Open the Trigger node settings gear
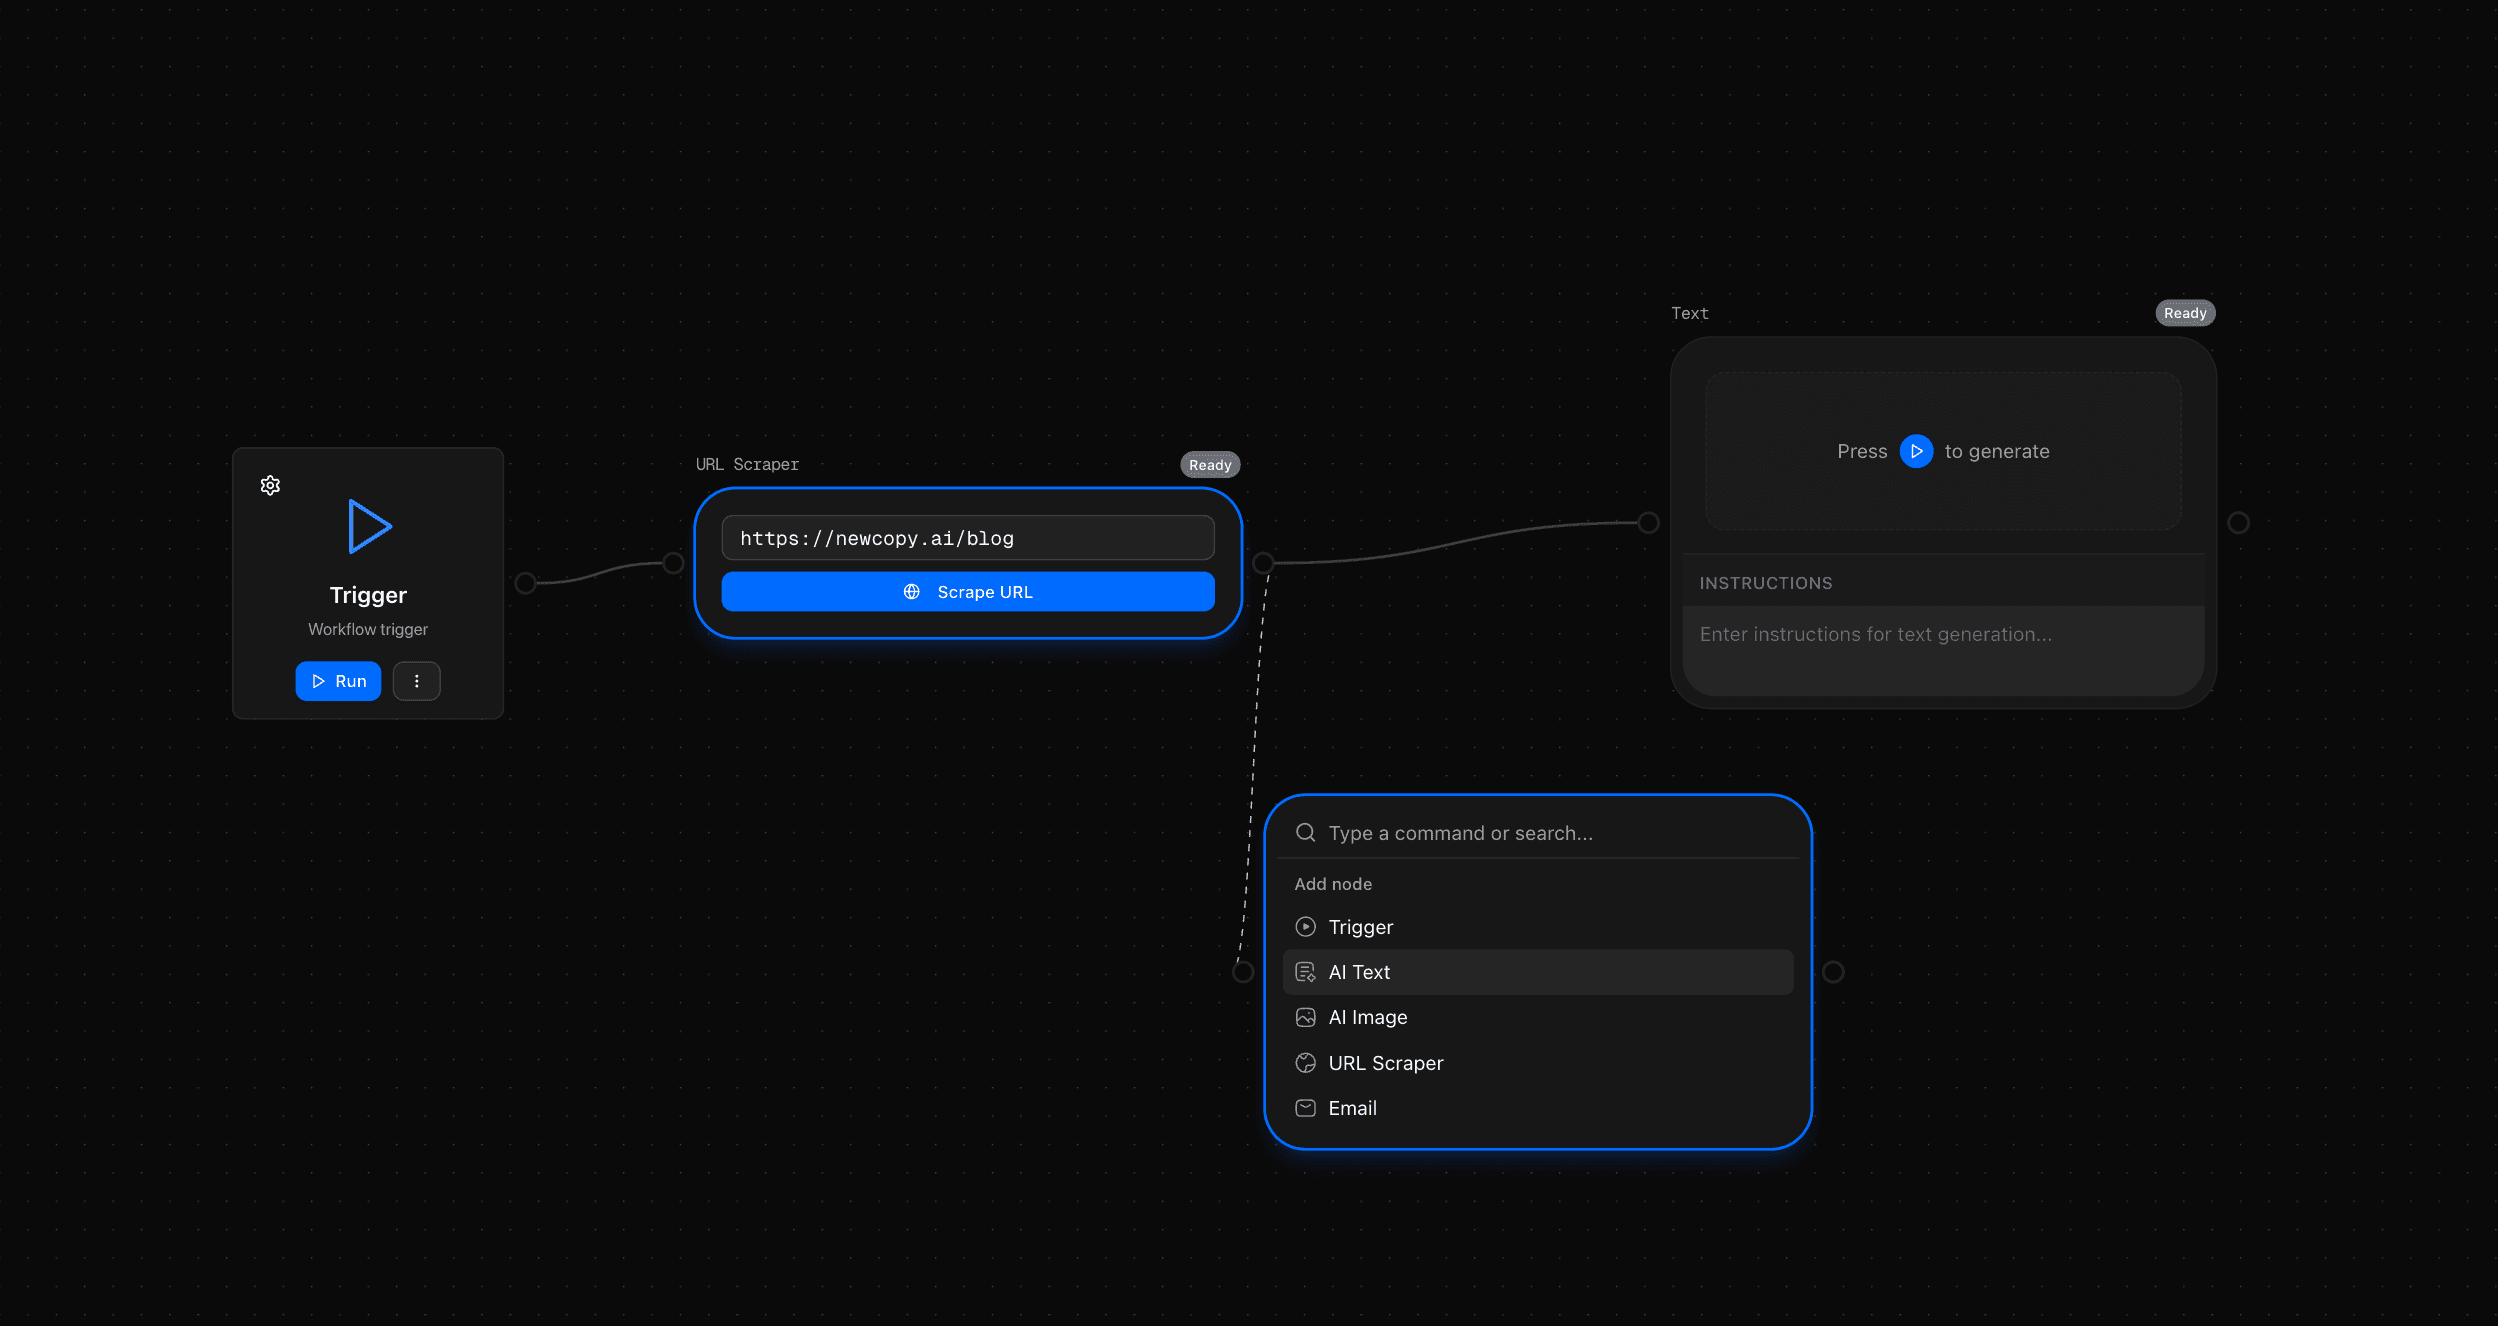 coord(270,486)
